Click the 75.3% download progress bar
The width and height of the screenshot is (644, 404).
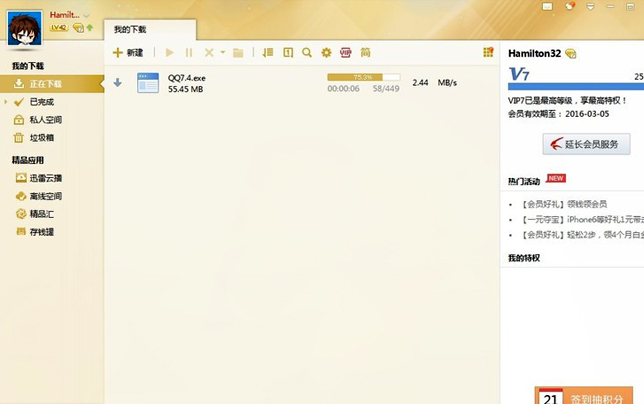pos(363,77)
